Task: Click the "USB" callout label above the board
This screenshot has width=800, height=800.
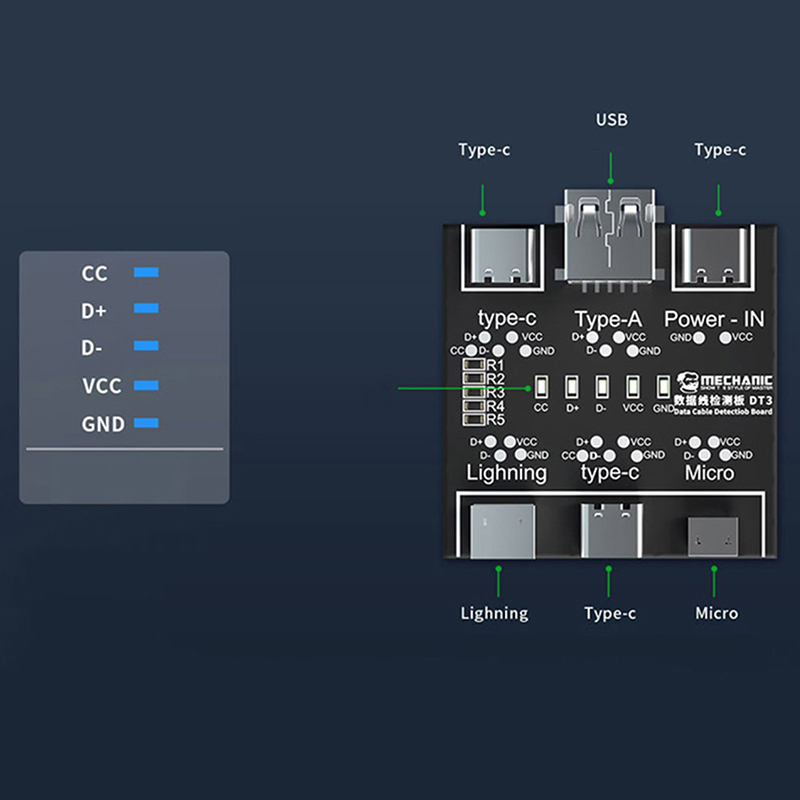Action: click(x=612, y=120)
